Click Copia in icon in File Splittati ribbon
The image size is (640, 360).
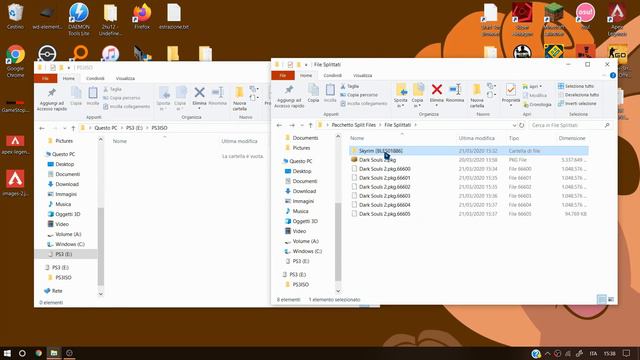coord(418,90)
